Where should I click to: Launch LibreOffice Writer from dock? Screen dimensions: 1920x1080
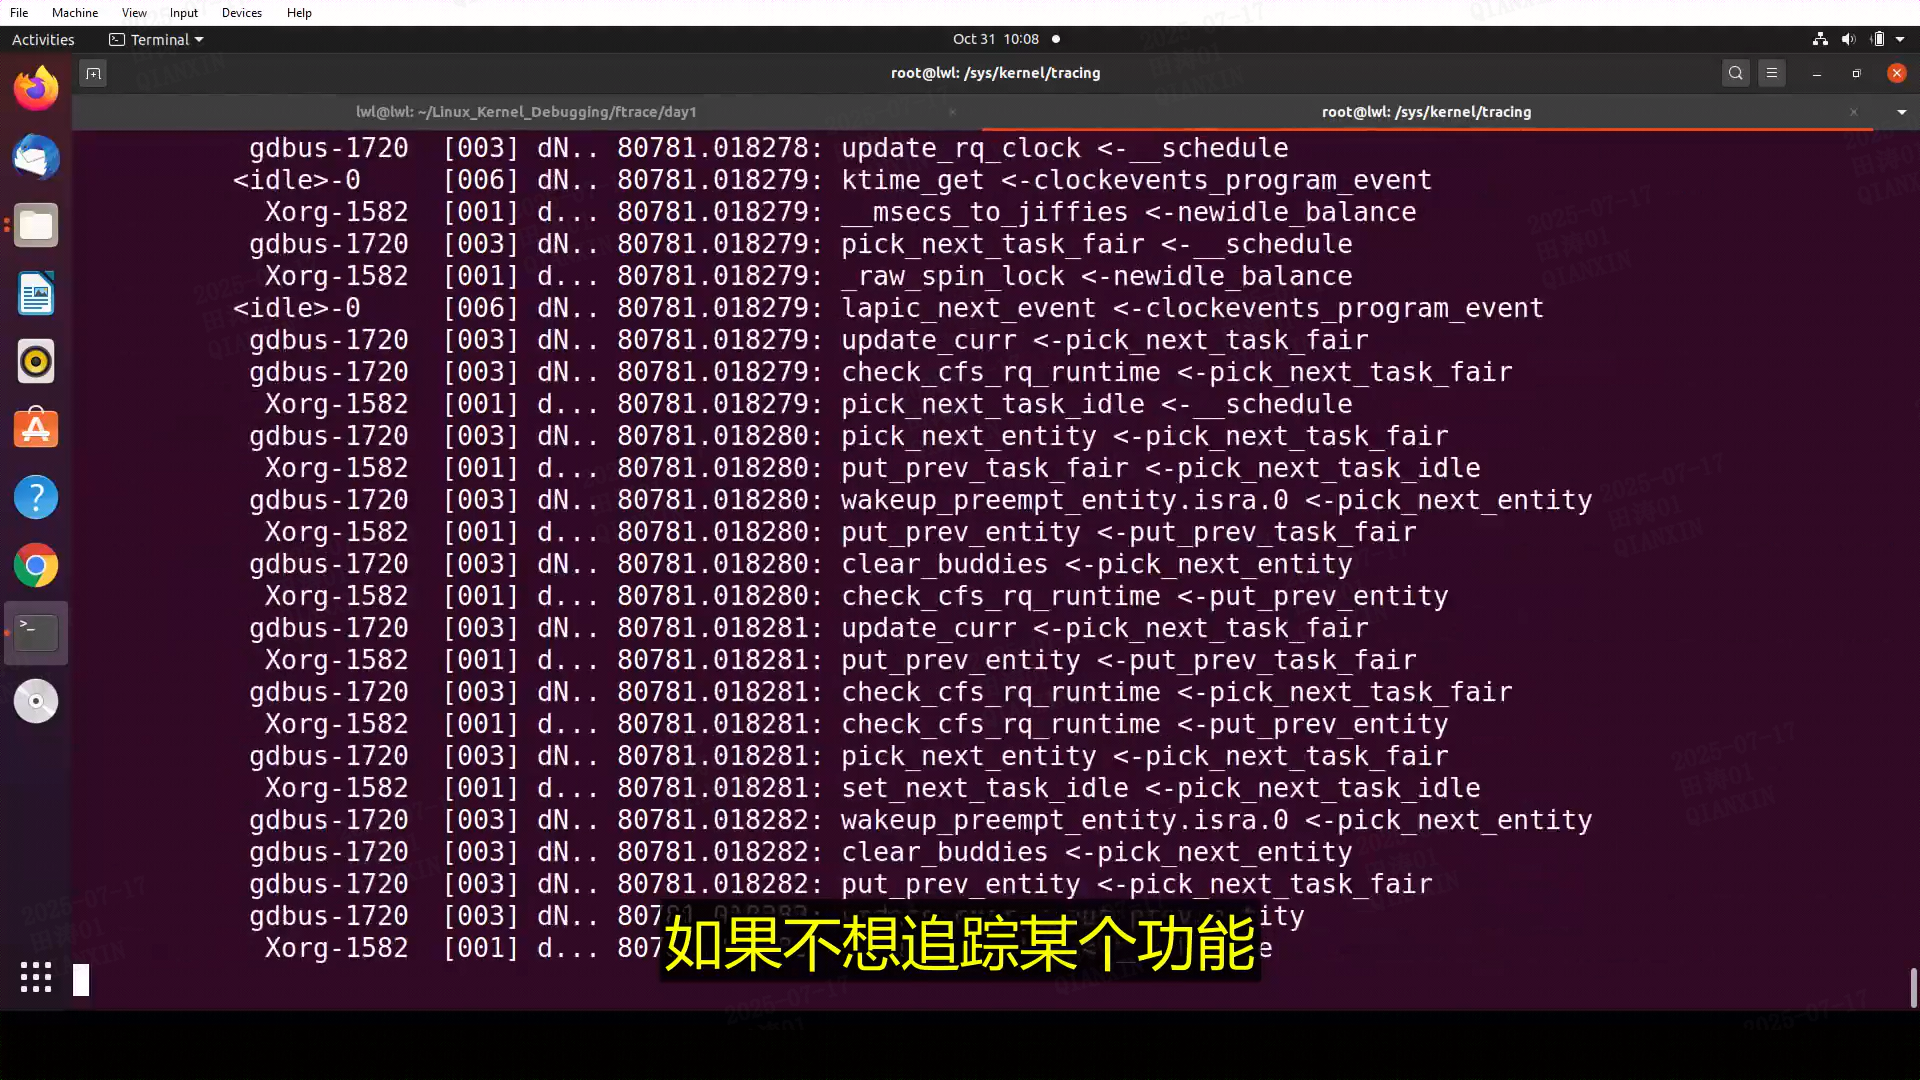pos(36,294)
